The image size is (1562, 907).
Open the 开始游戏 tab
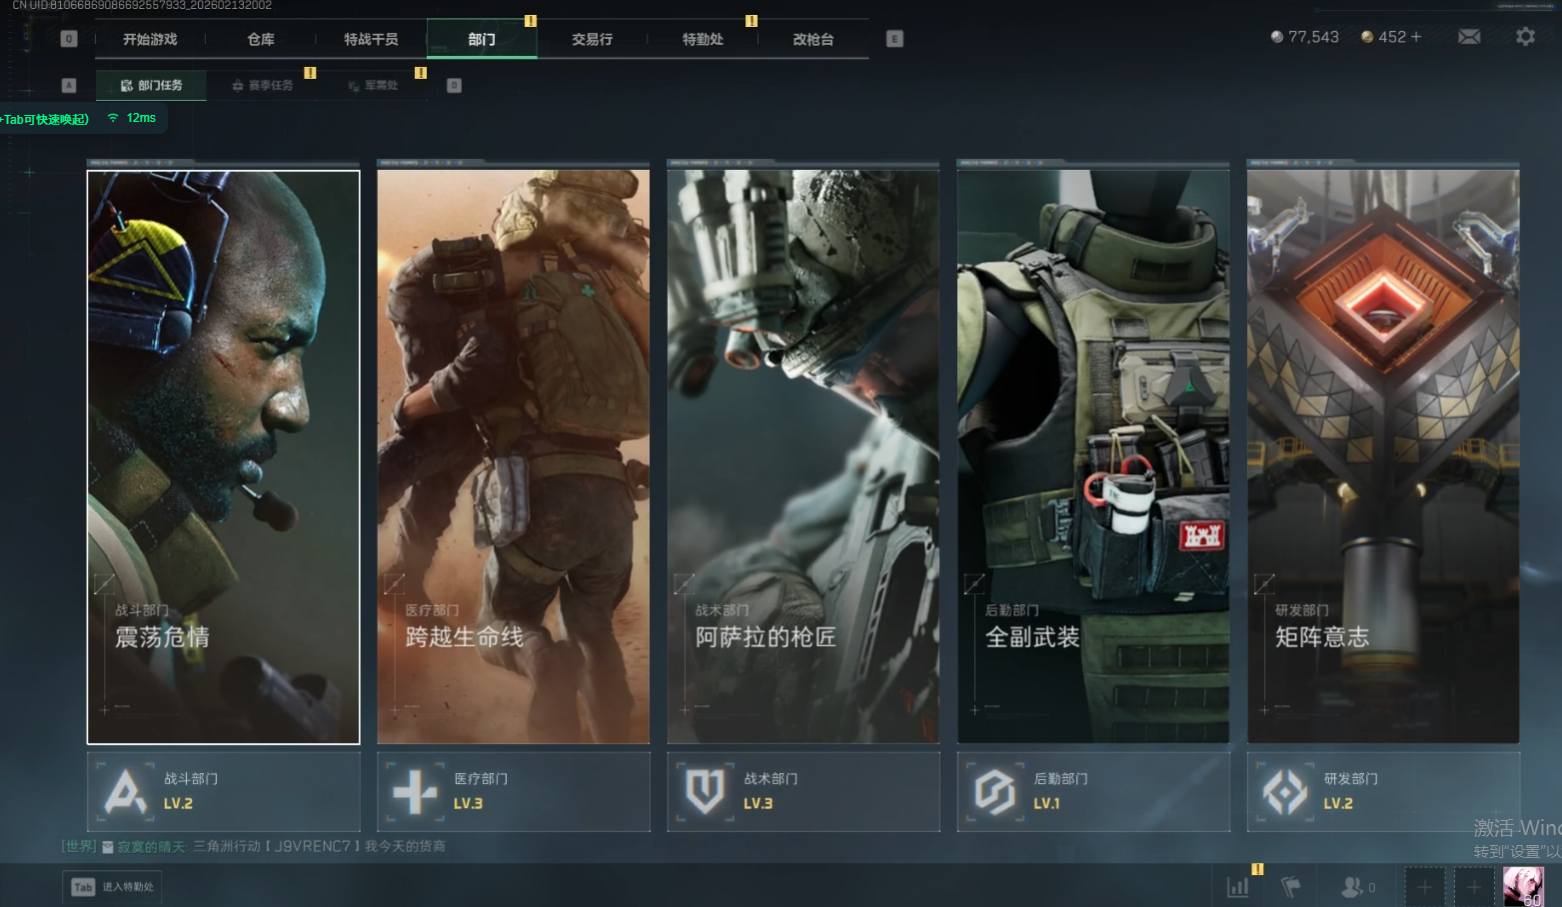pyautogui.click(x=150, y=39)
